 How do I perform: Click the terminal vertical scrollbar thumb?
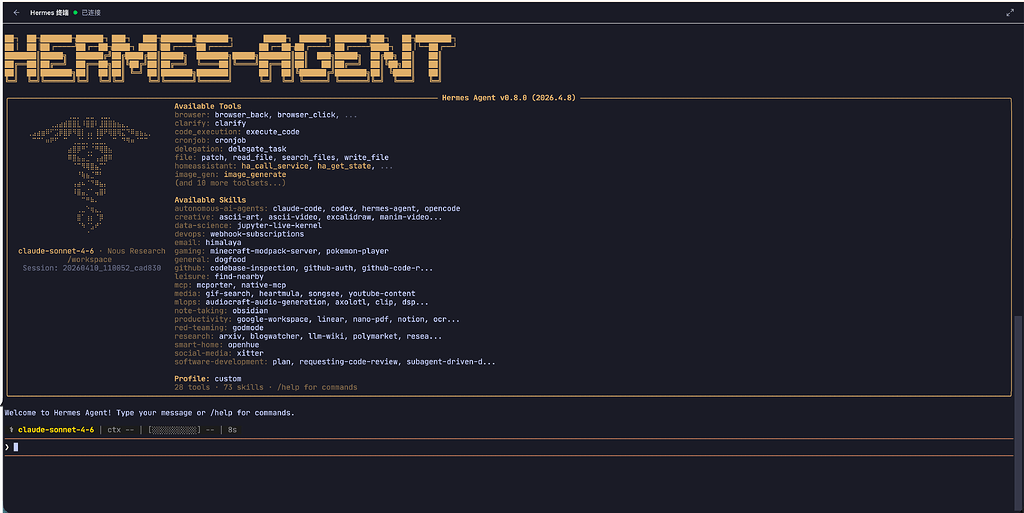pos(1019,412)
